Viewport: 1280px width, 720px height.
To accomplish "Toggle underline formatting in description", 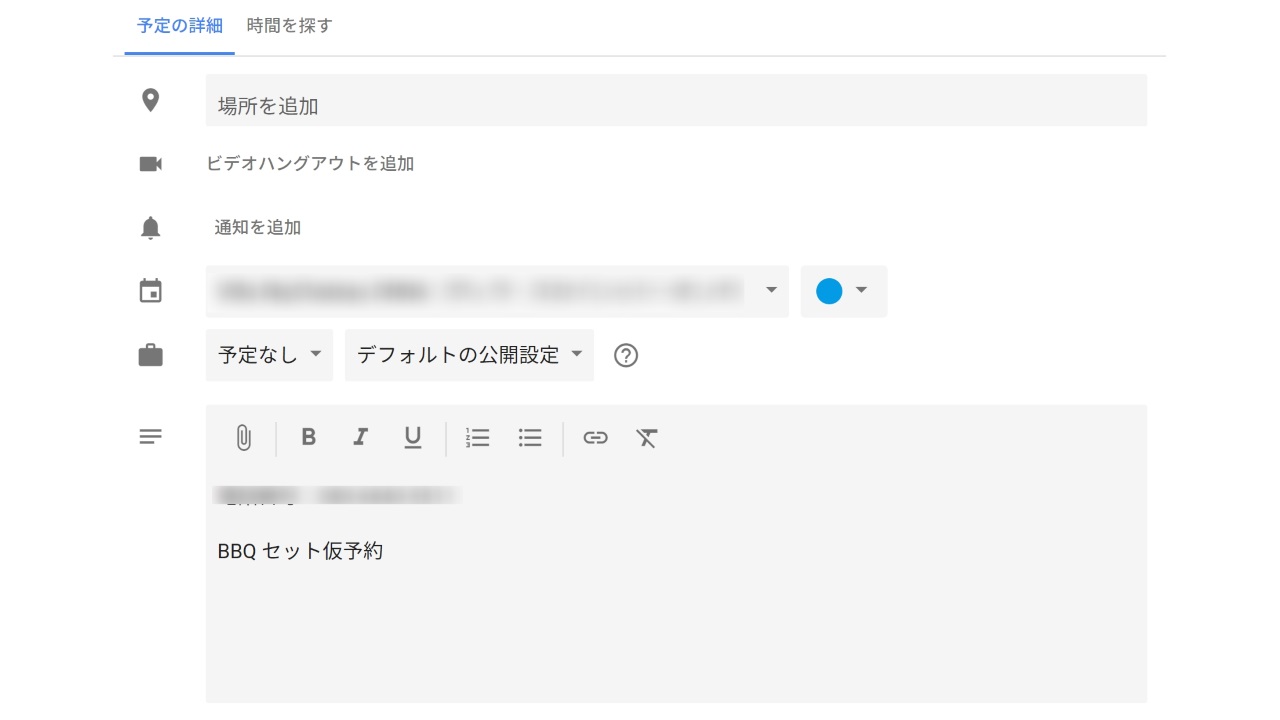I will [412, 438].
